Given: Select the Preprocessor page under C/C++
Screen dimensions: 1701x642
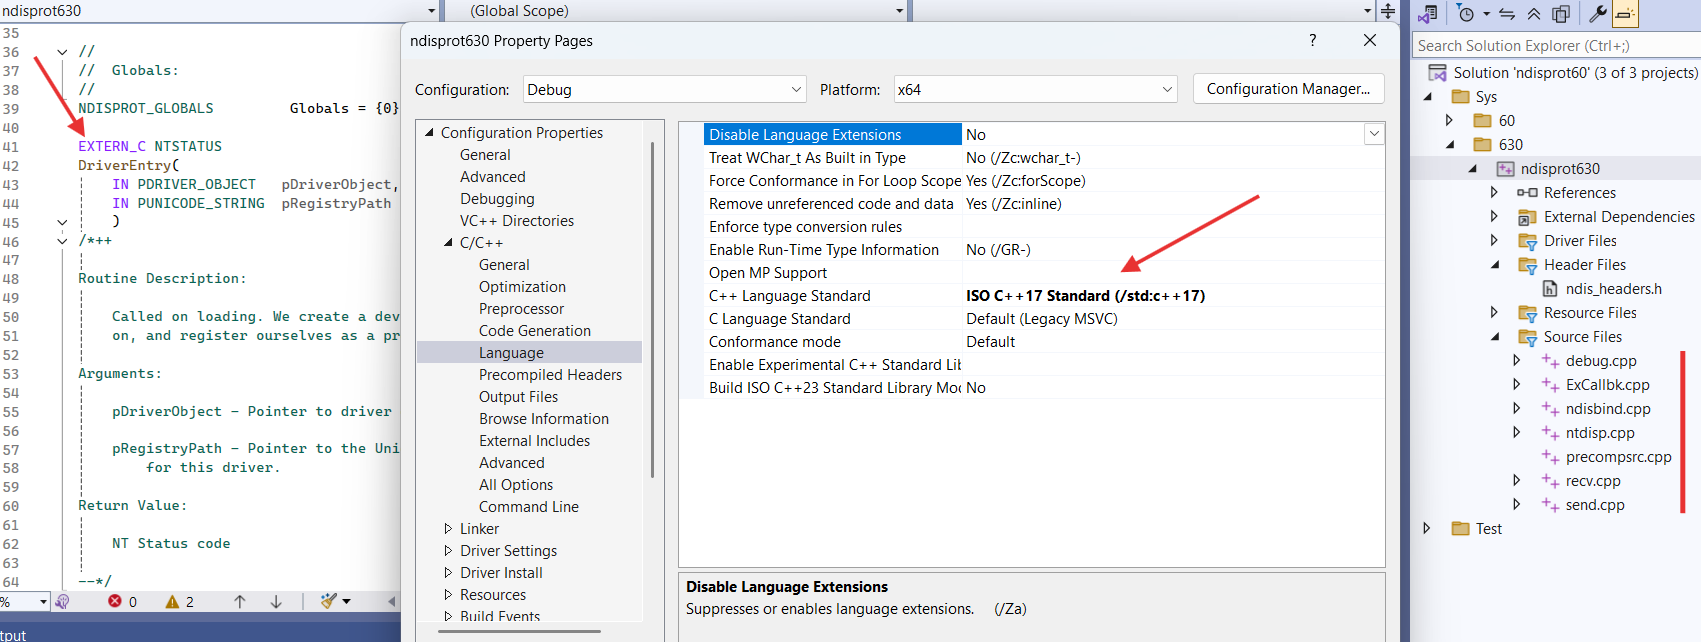Looking at the screenshot, I should coord(521,309).
